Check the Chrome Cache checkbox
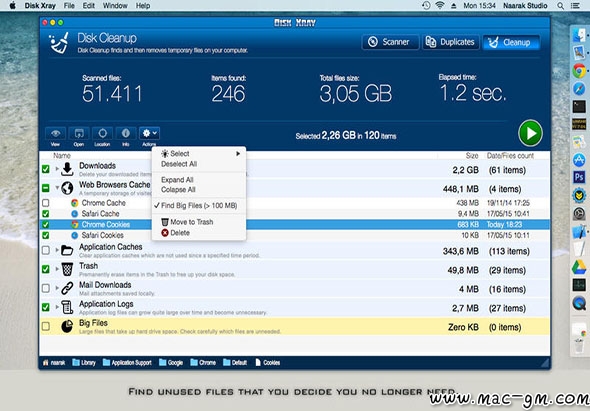This screenshot has height=411, width=590. (46, 203)
